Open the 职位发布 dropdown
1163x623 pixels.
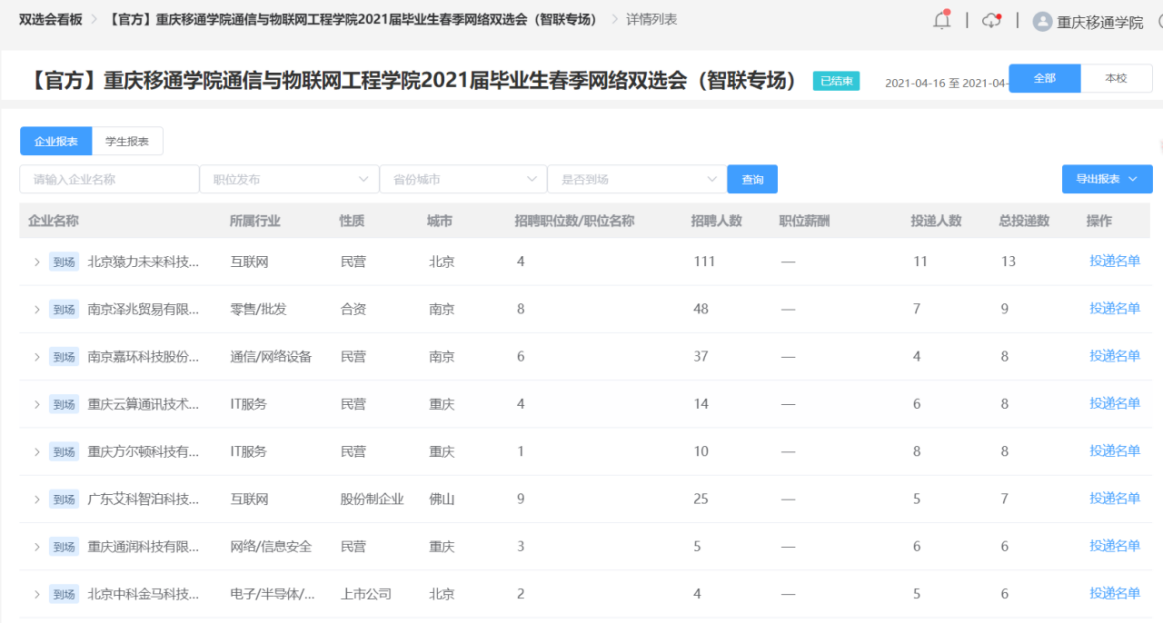(289, 180)
